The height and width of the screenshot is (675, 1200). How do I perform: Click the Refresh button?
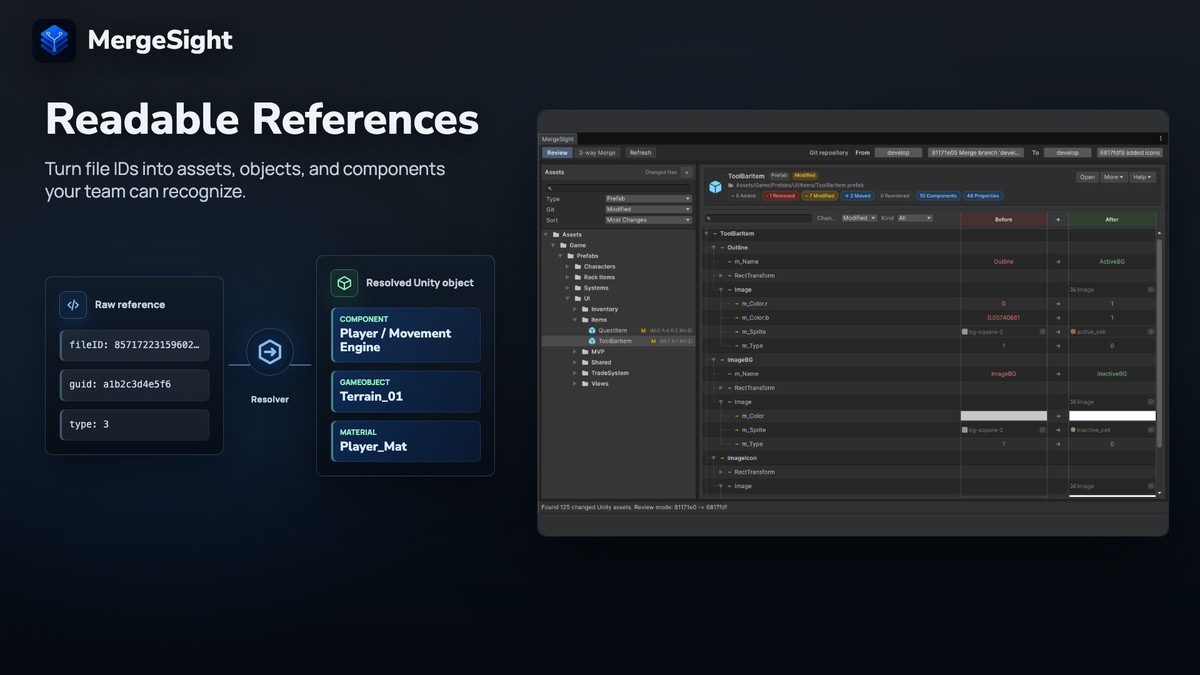640,153
